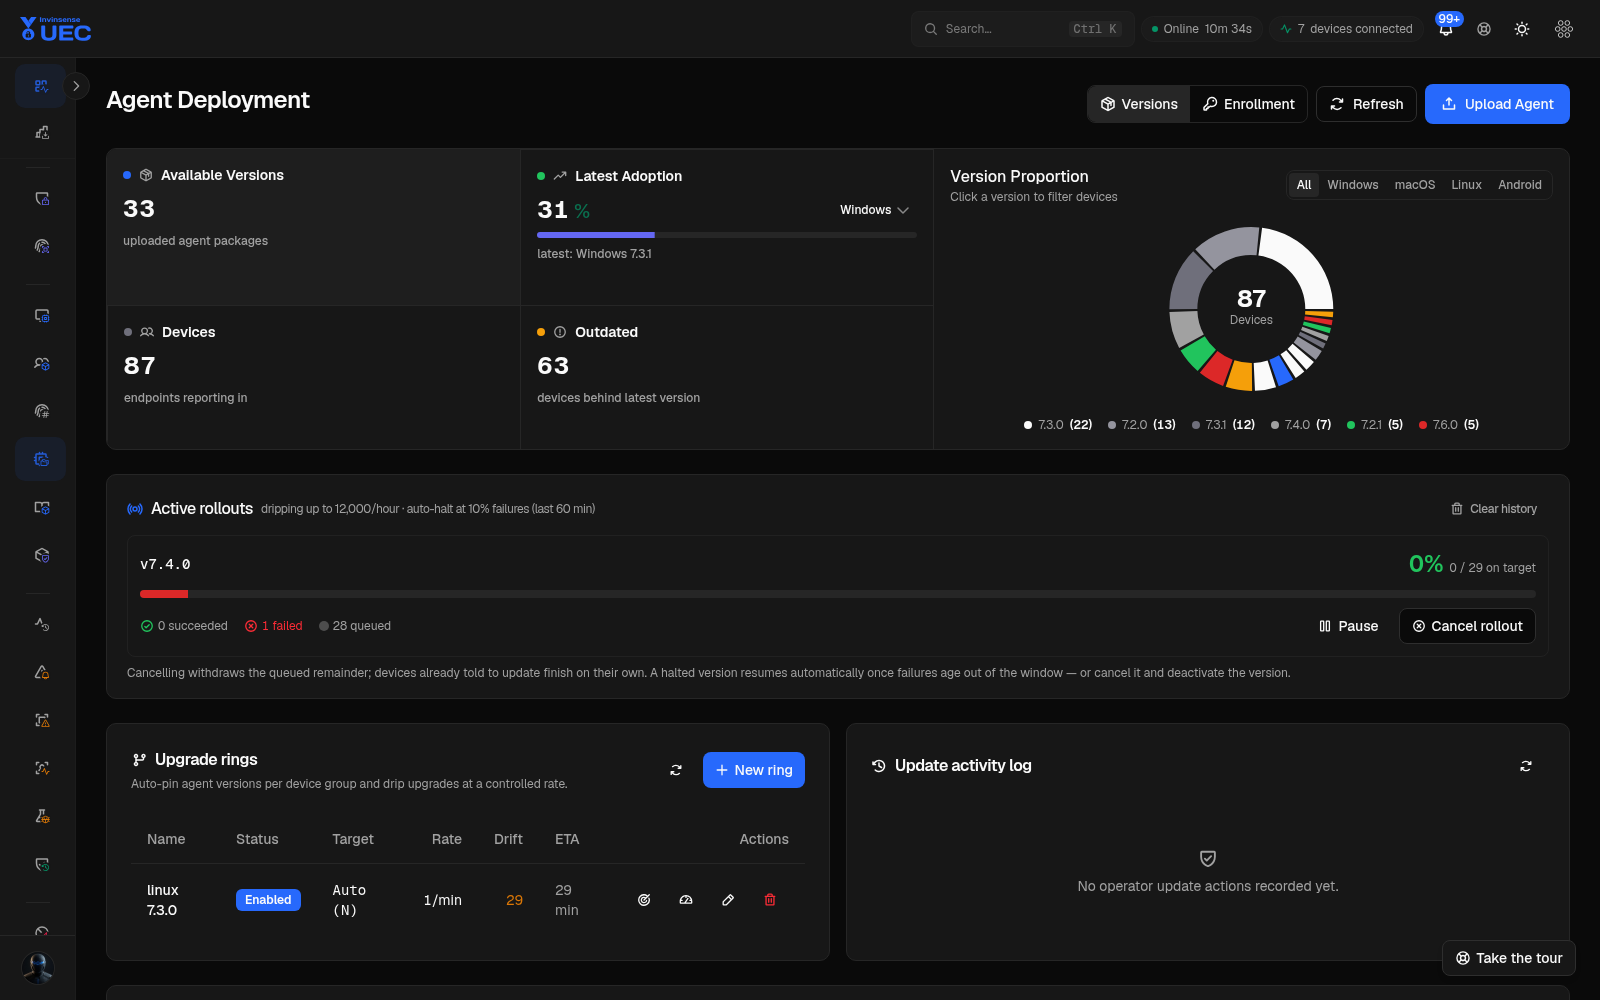
Task: Open the notifications bell showing 99+
Action: [x=1446, y=29]
